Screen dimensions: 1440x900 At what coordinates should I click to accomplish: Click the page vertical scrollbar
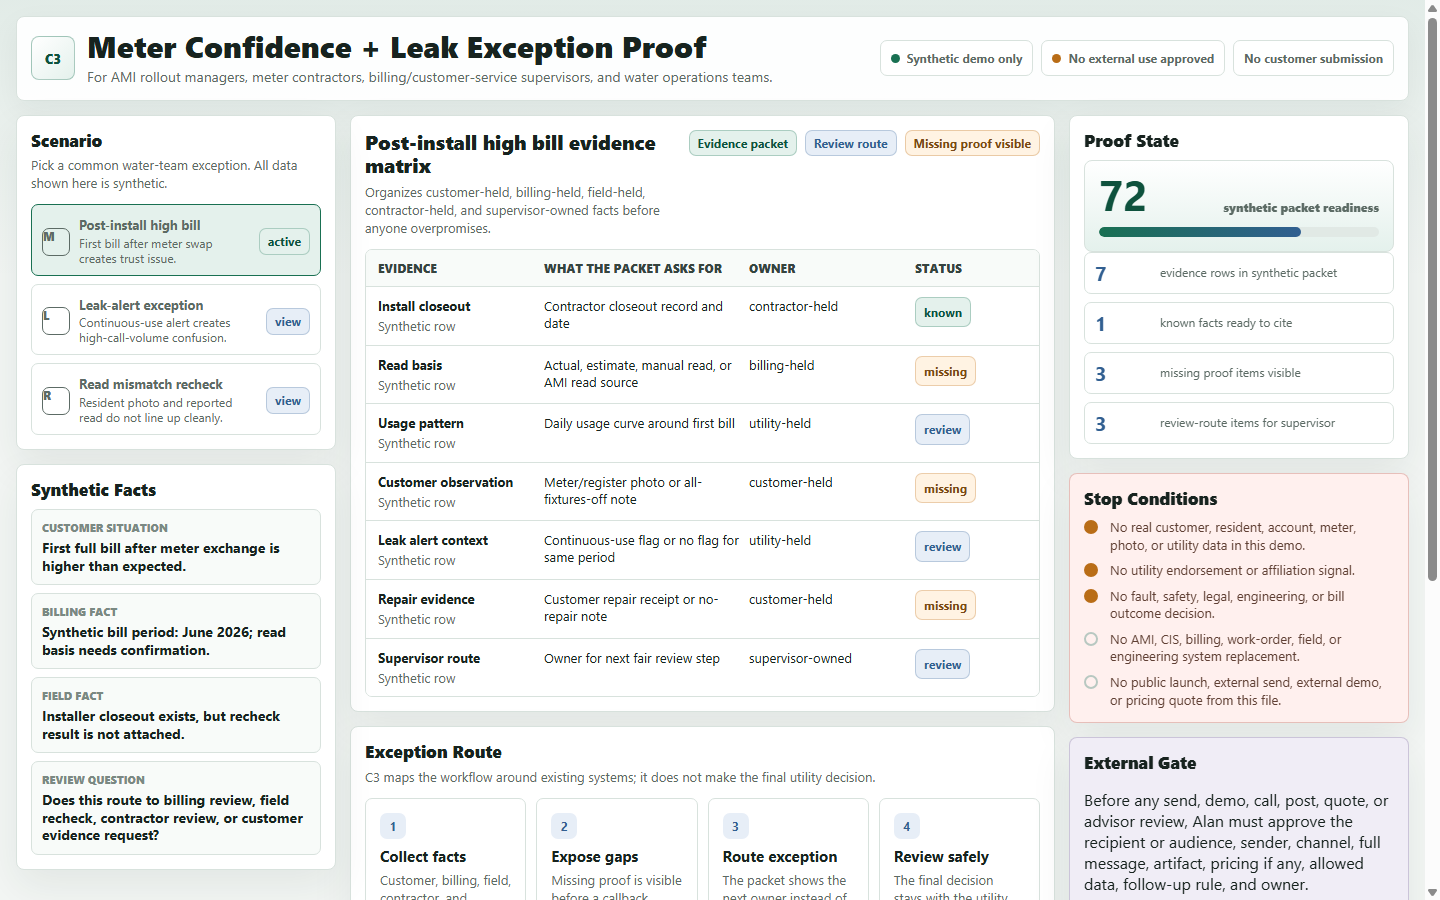point(1432,300)
